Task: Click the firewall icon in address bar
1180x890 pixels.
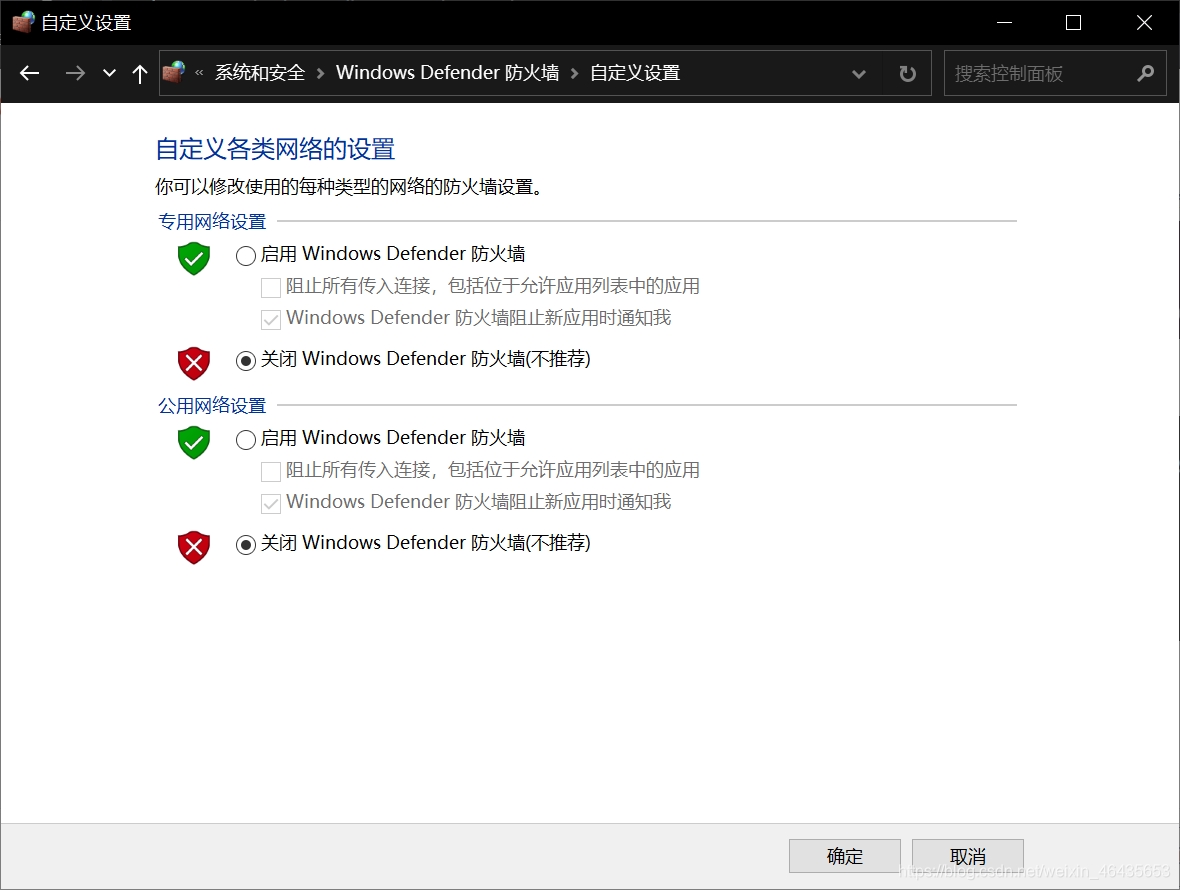Action: pos(174,72)
